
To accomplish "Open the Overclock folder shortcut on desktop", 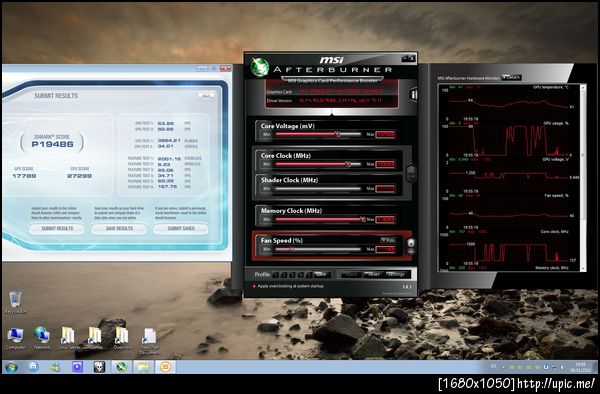I will pyautogui.click(x=123, y=338).
